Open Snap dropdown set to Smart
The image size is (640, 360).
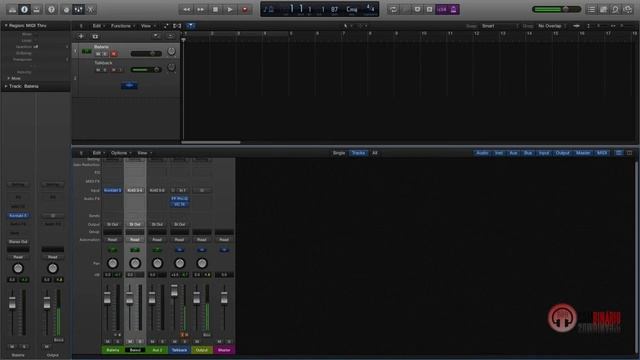(500, 26)
